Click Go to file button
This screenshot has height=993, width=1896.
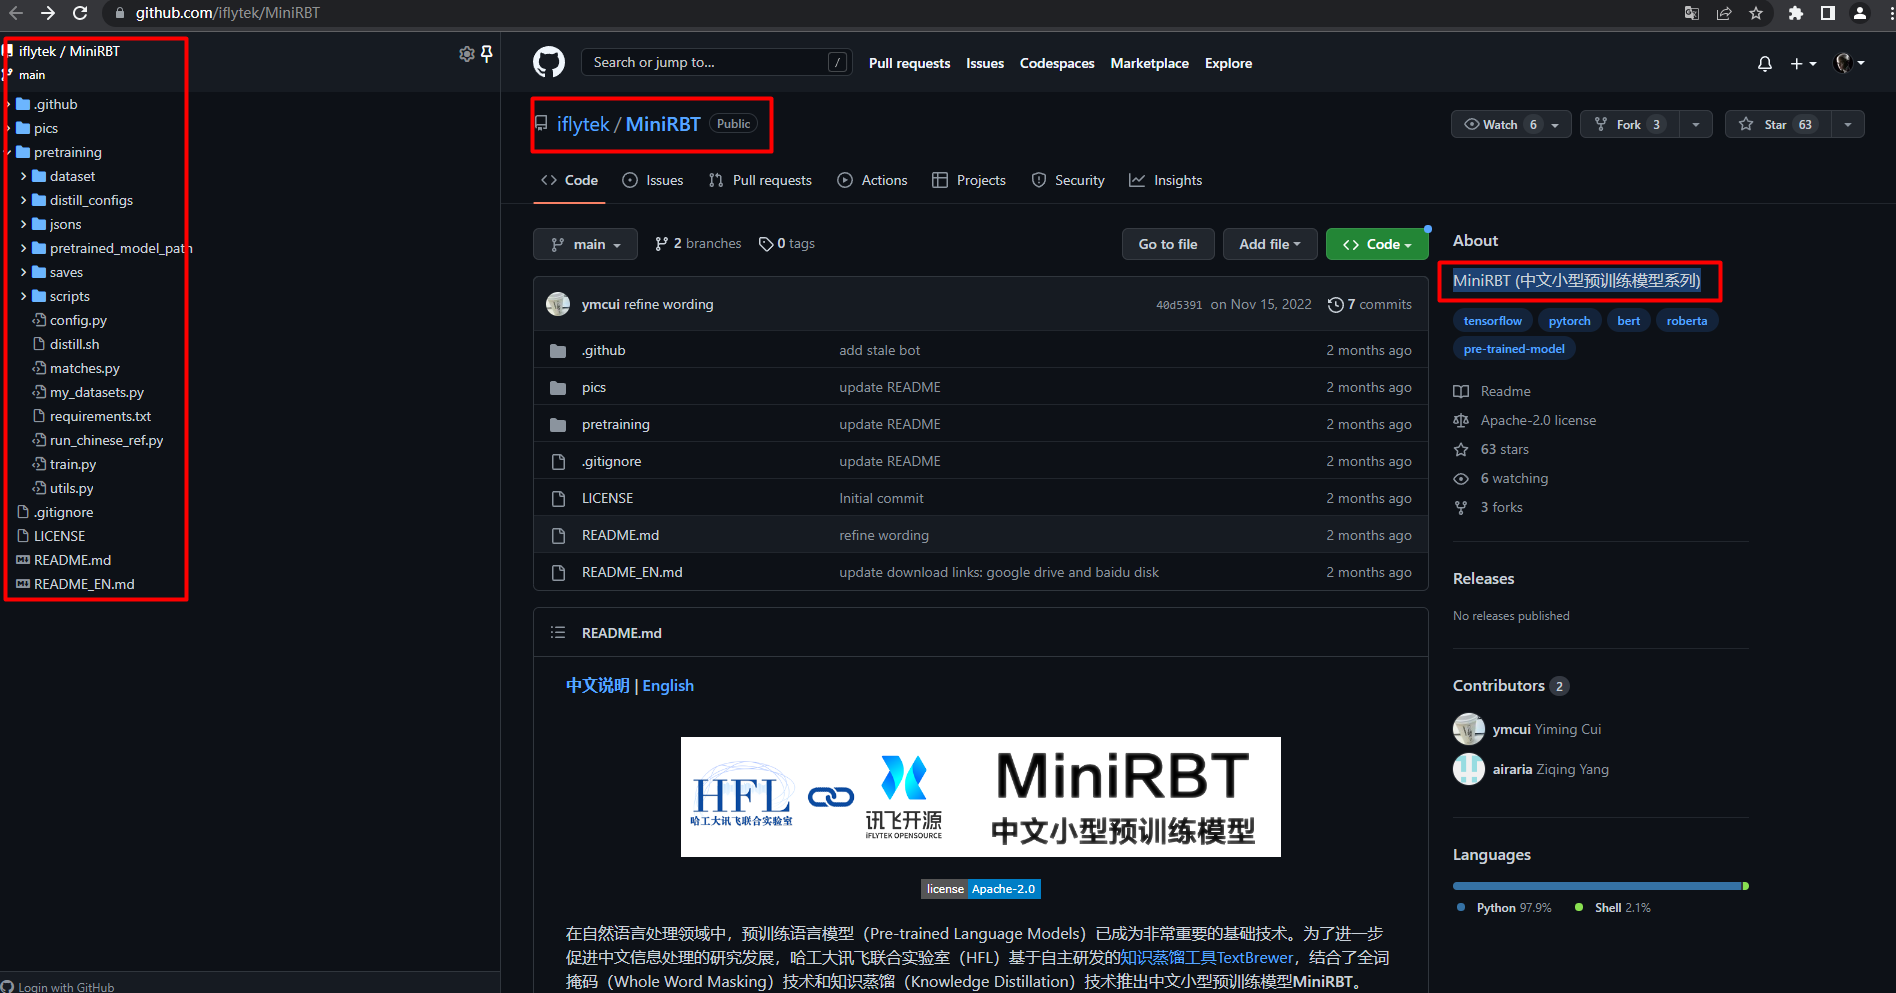point(1168,244)
